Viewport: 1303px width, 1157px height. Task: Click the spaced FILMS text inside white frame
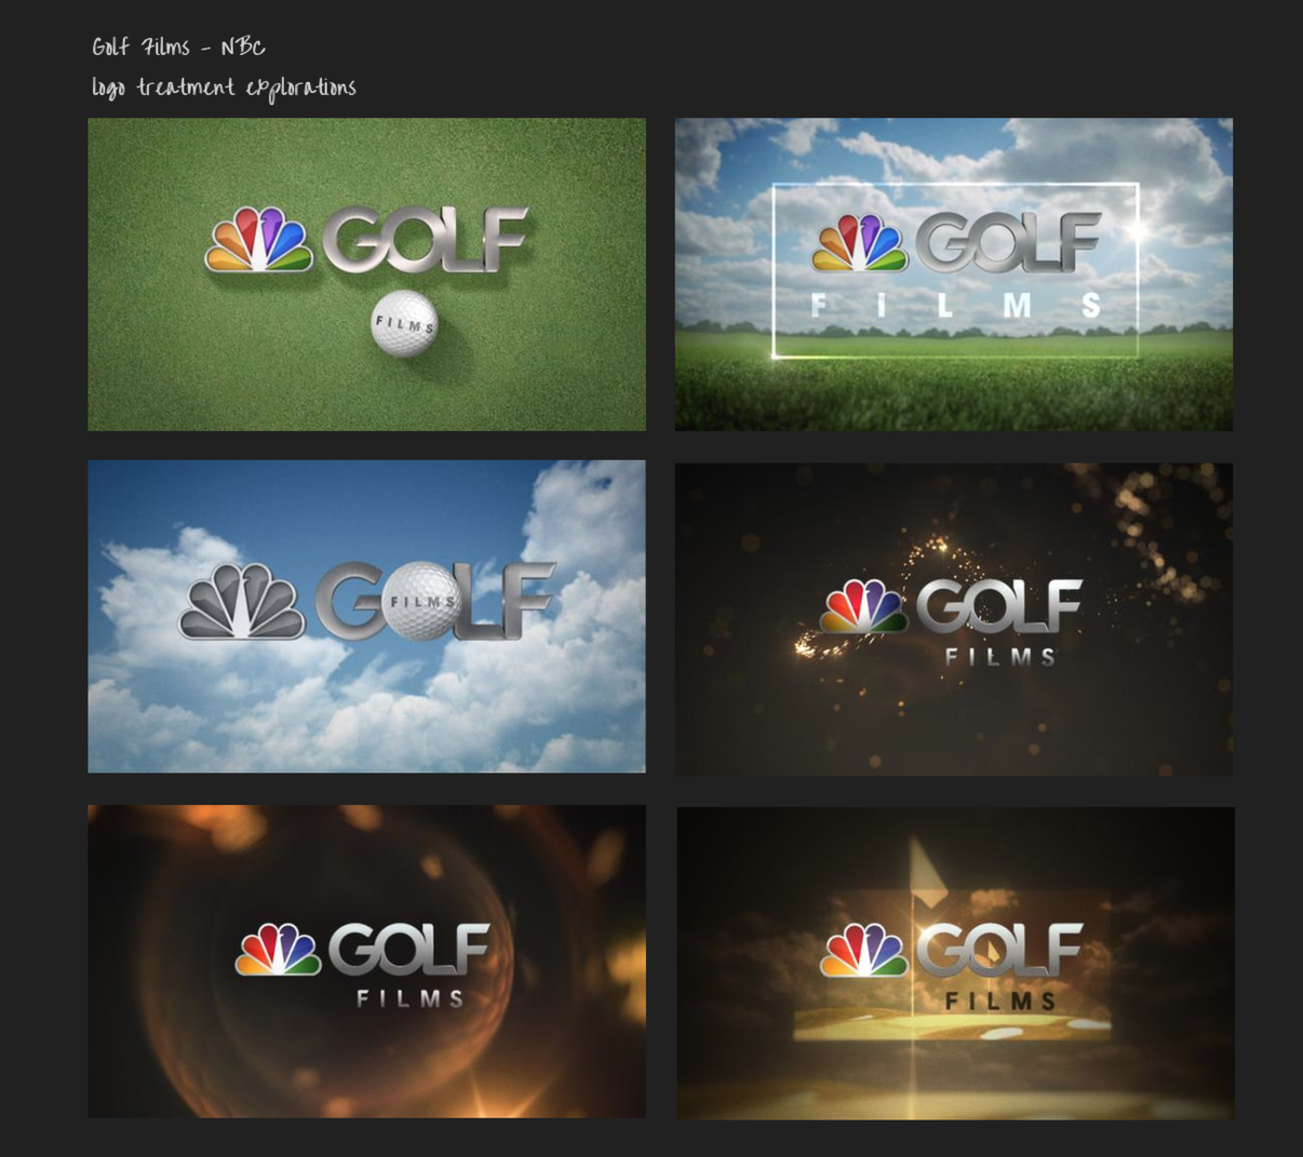pos(955,305)
